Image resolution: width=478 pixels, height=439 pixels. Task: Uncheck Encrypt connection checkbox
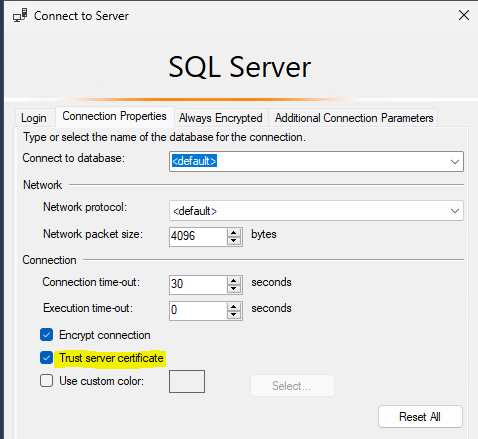pyautogui.click(x=47, y=335)
